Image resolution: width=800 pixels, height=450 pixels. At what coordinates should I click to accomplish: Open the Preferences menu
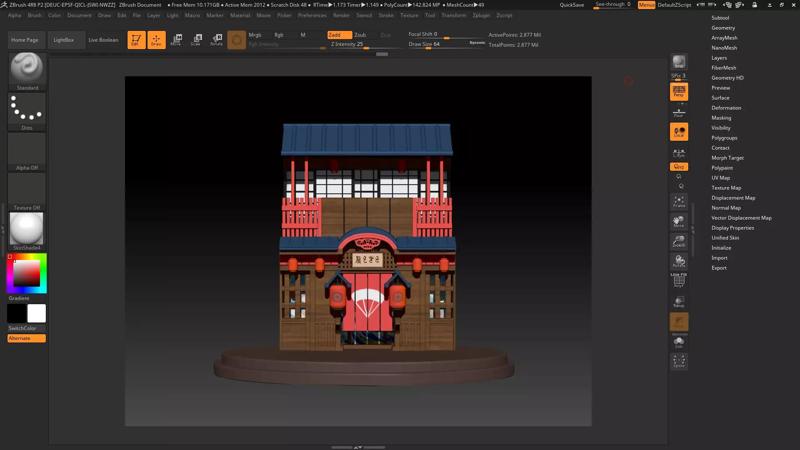tap(312, 15)
